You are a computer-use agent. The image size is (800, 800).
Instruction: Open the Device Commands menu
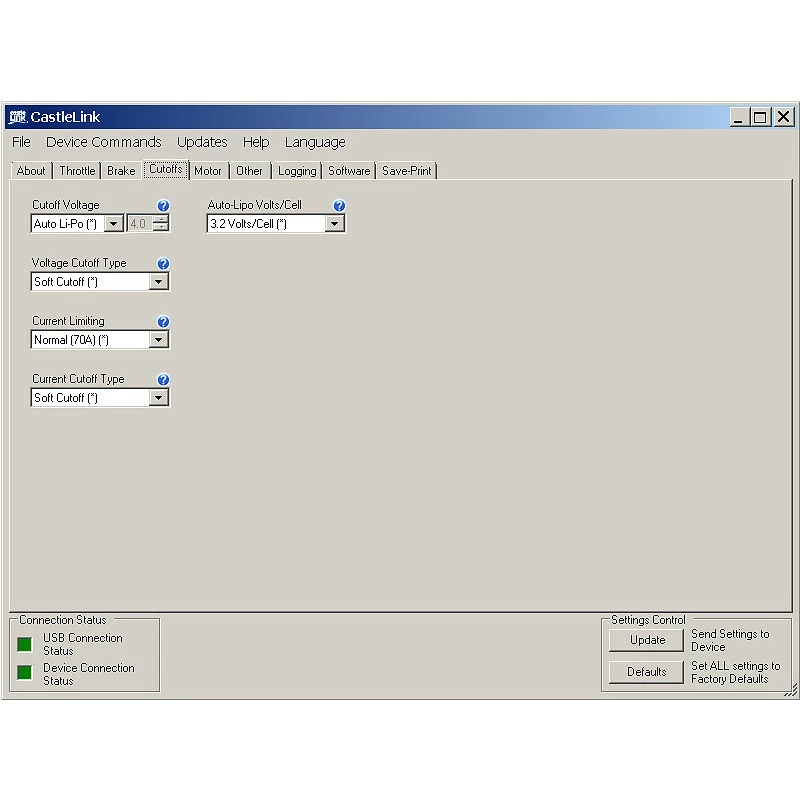point(103,142)
